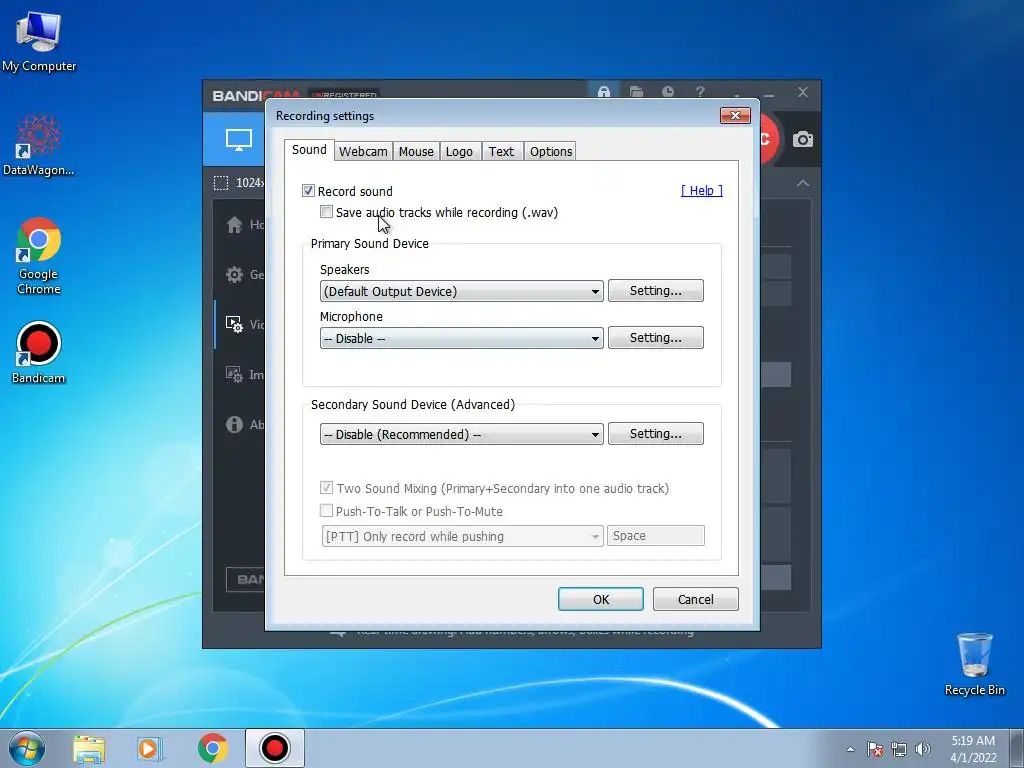Open Bandicam desktop shortcut
This screenshot has height=768, width=1024.
tap(39, 352)
